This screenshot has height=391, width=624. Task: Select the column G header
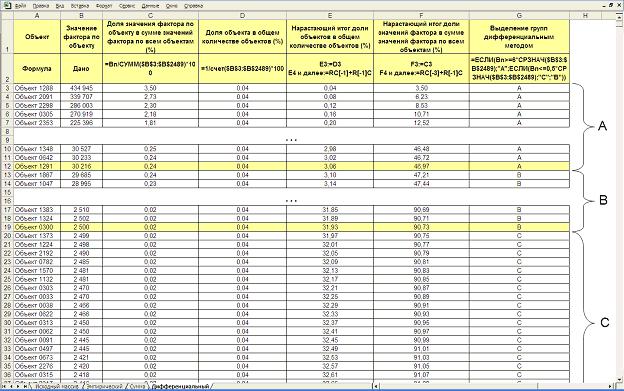coord(519,16)
